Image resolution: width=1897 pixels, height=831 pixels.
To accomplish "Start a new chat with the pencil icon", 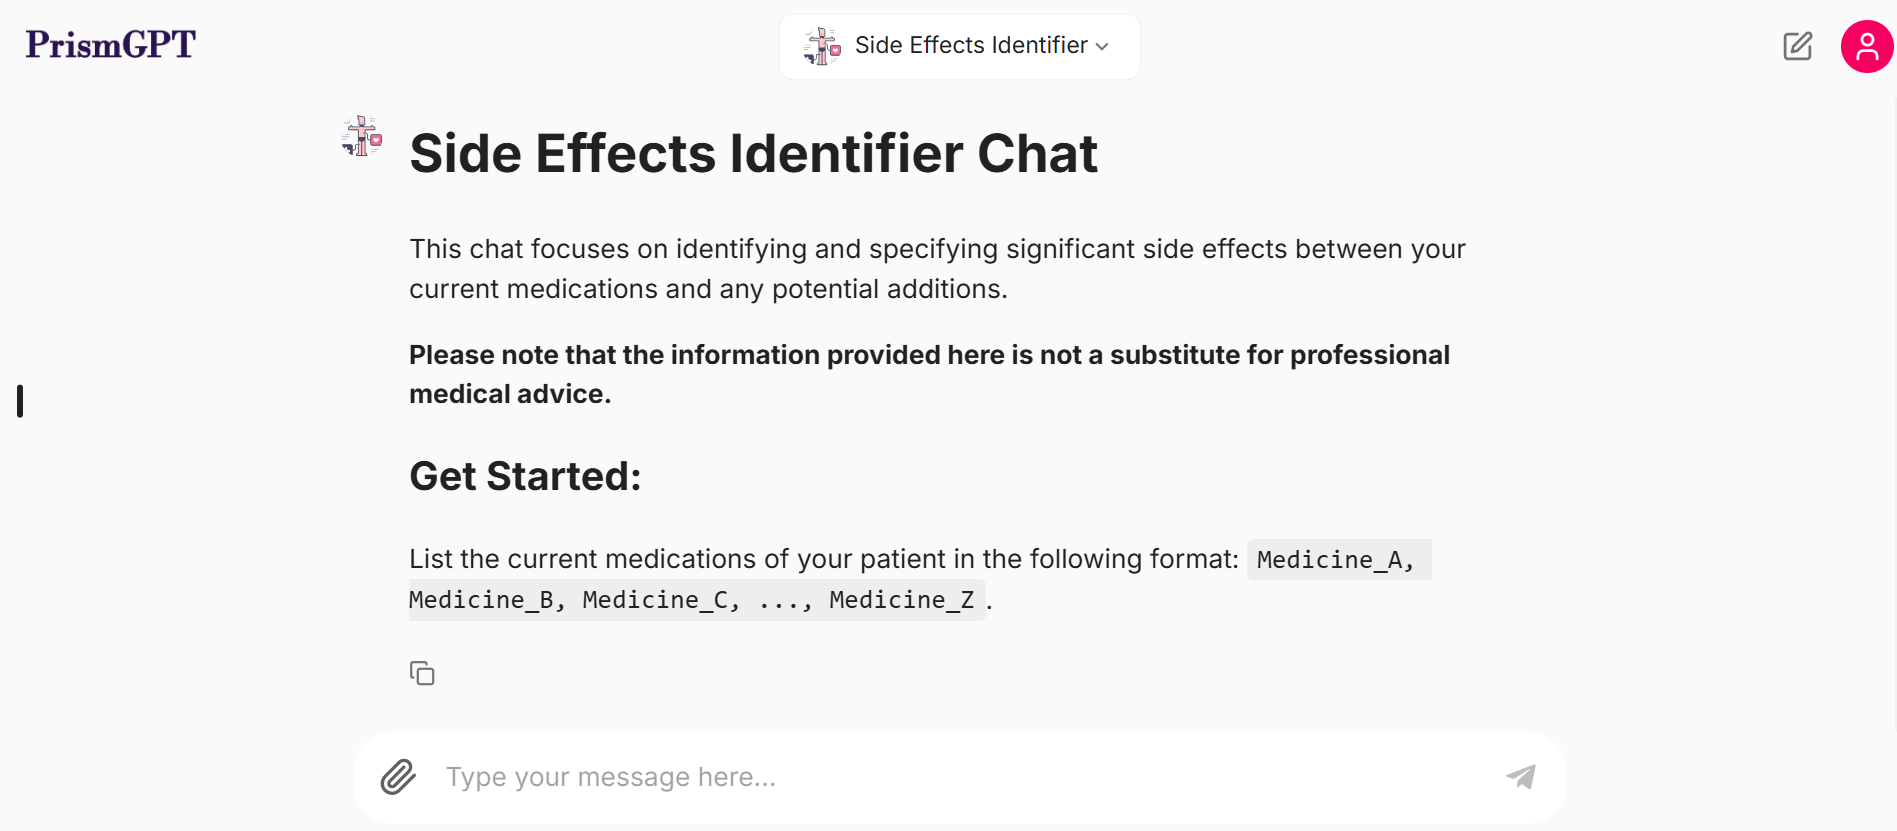I will click(1797, 46).
